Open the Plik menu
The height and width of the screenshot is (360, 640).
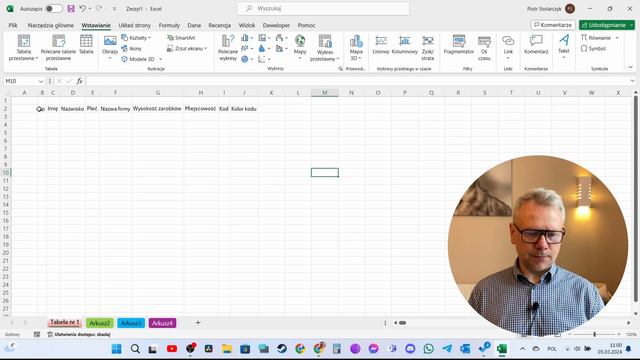tap(13, 25)
